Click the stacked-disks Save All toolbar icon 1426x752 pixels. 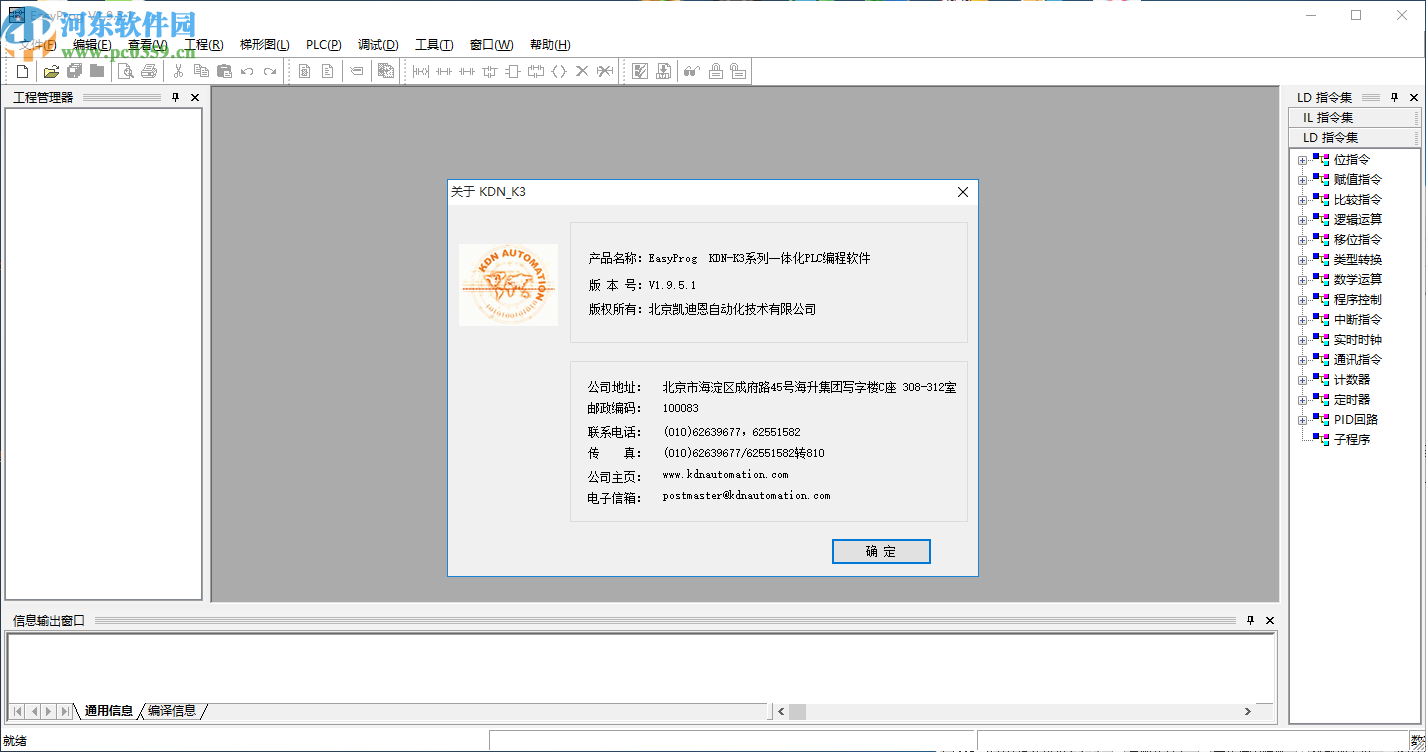[x=74, y=71]
